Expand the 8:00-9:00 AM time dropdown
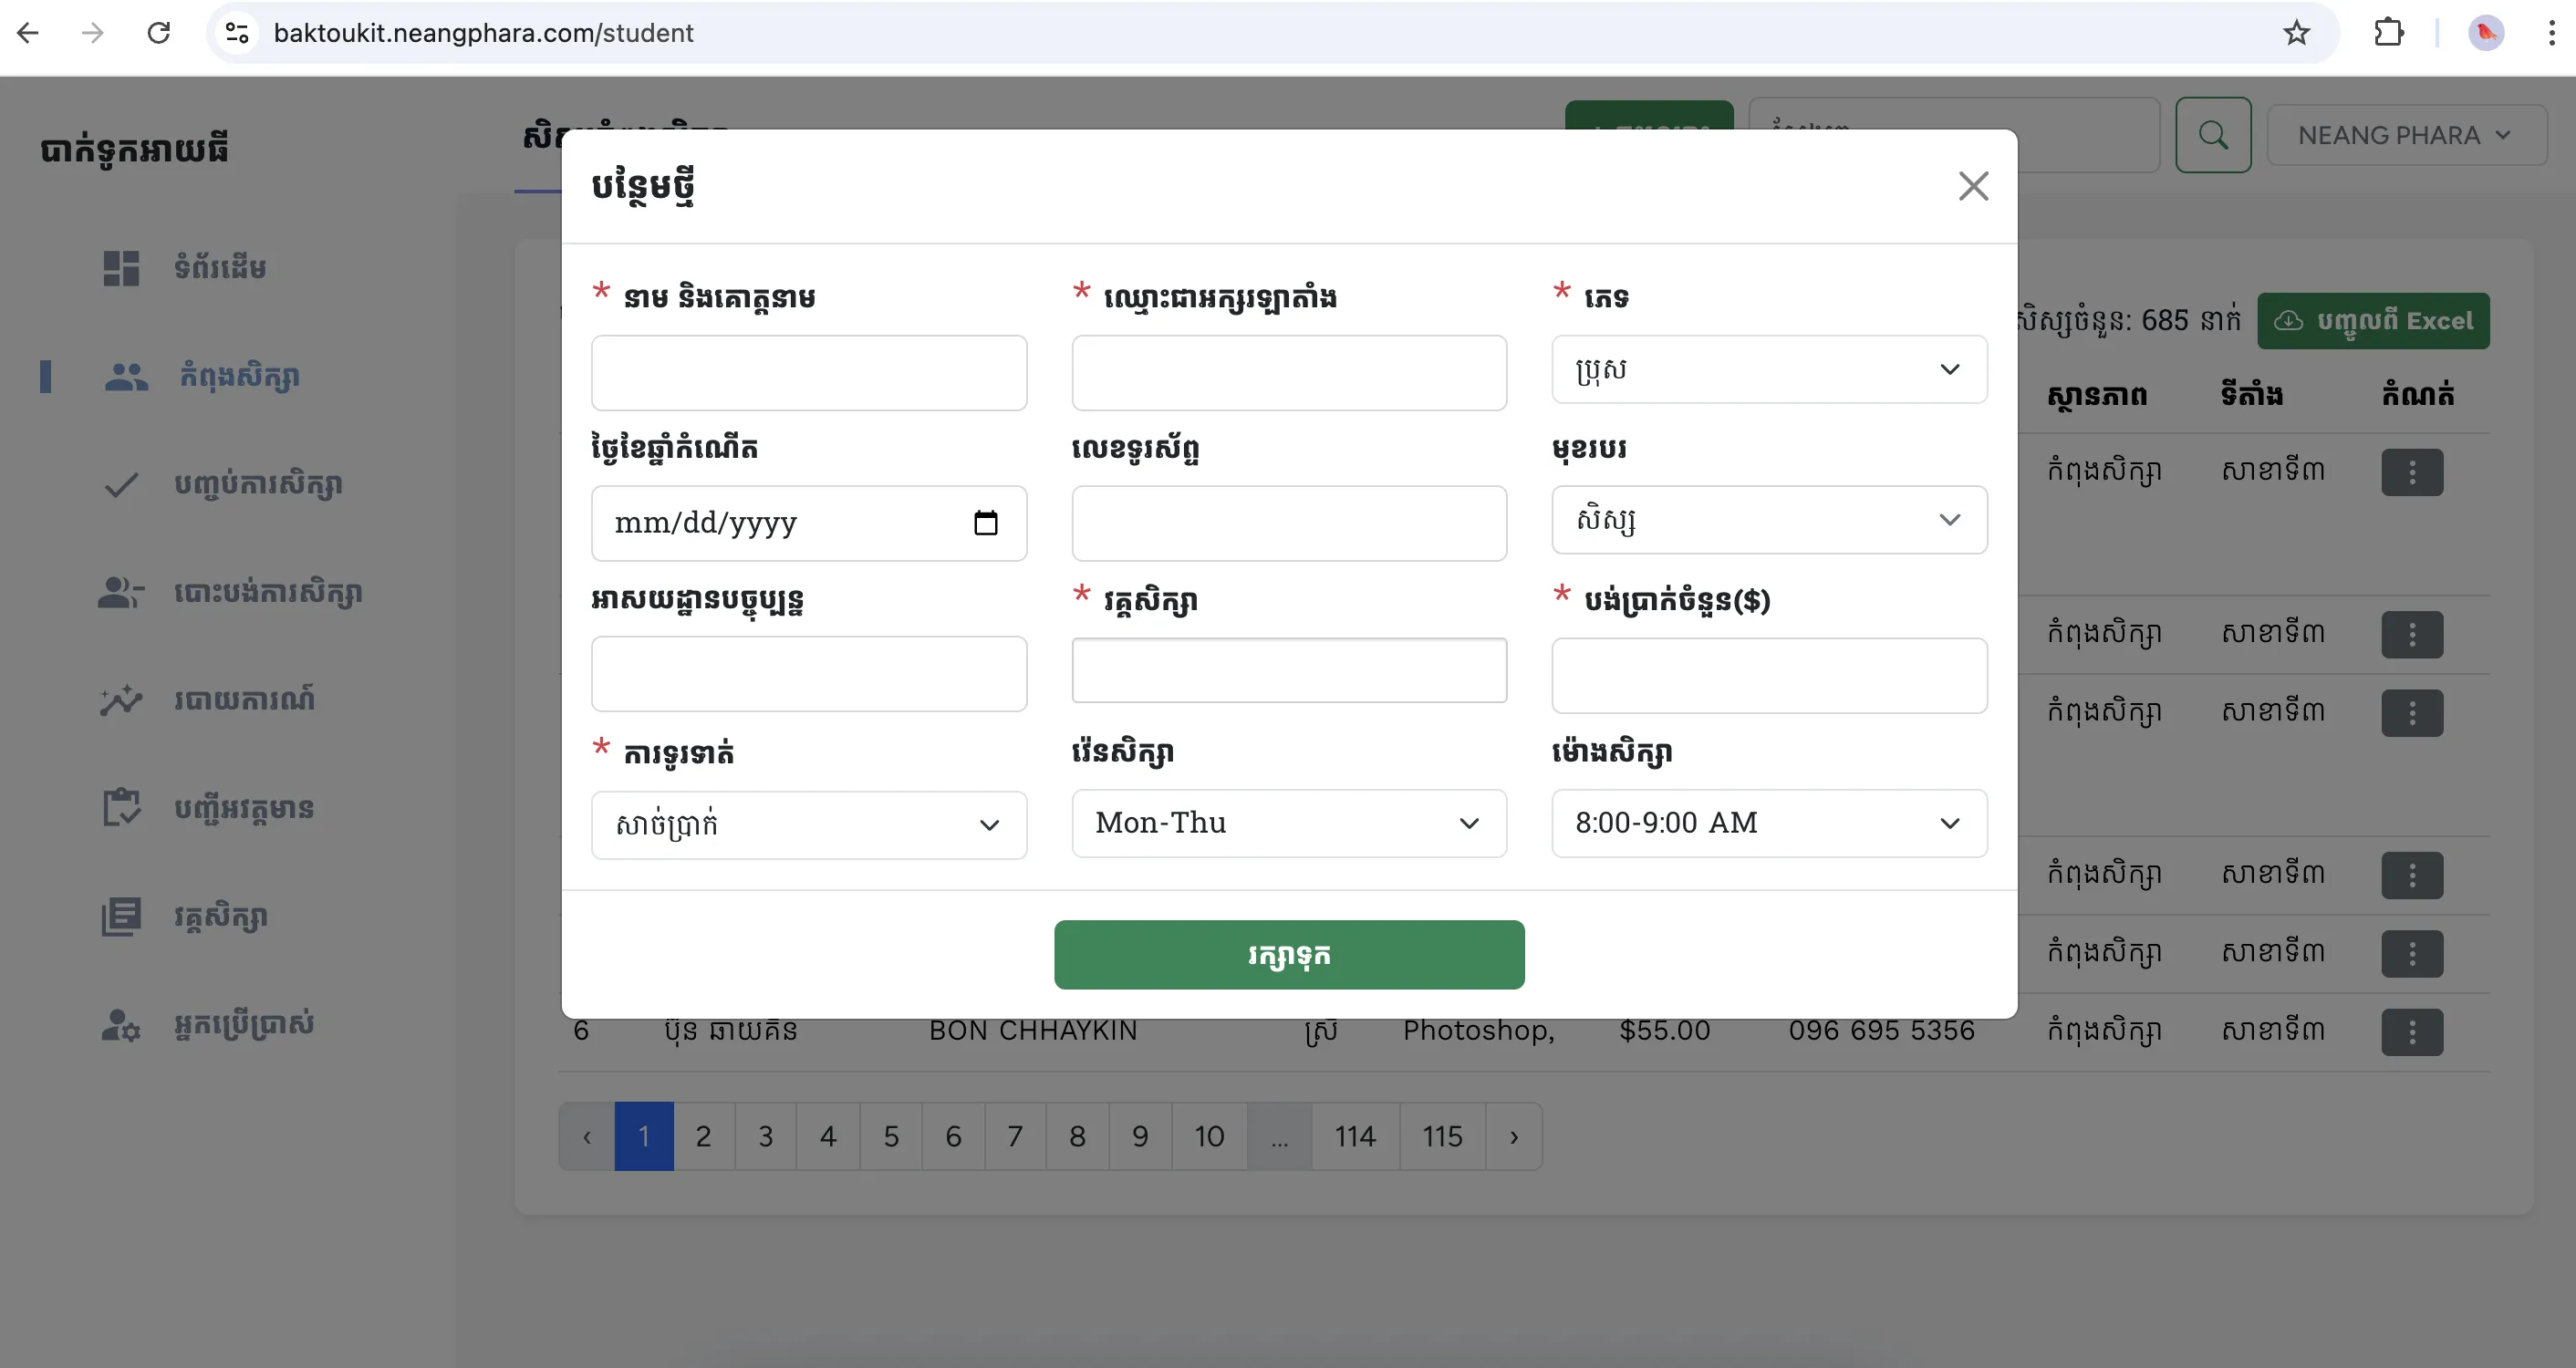The image size is (2576, 1368). (x=1768, y=823)
